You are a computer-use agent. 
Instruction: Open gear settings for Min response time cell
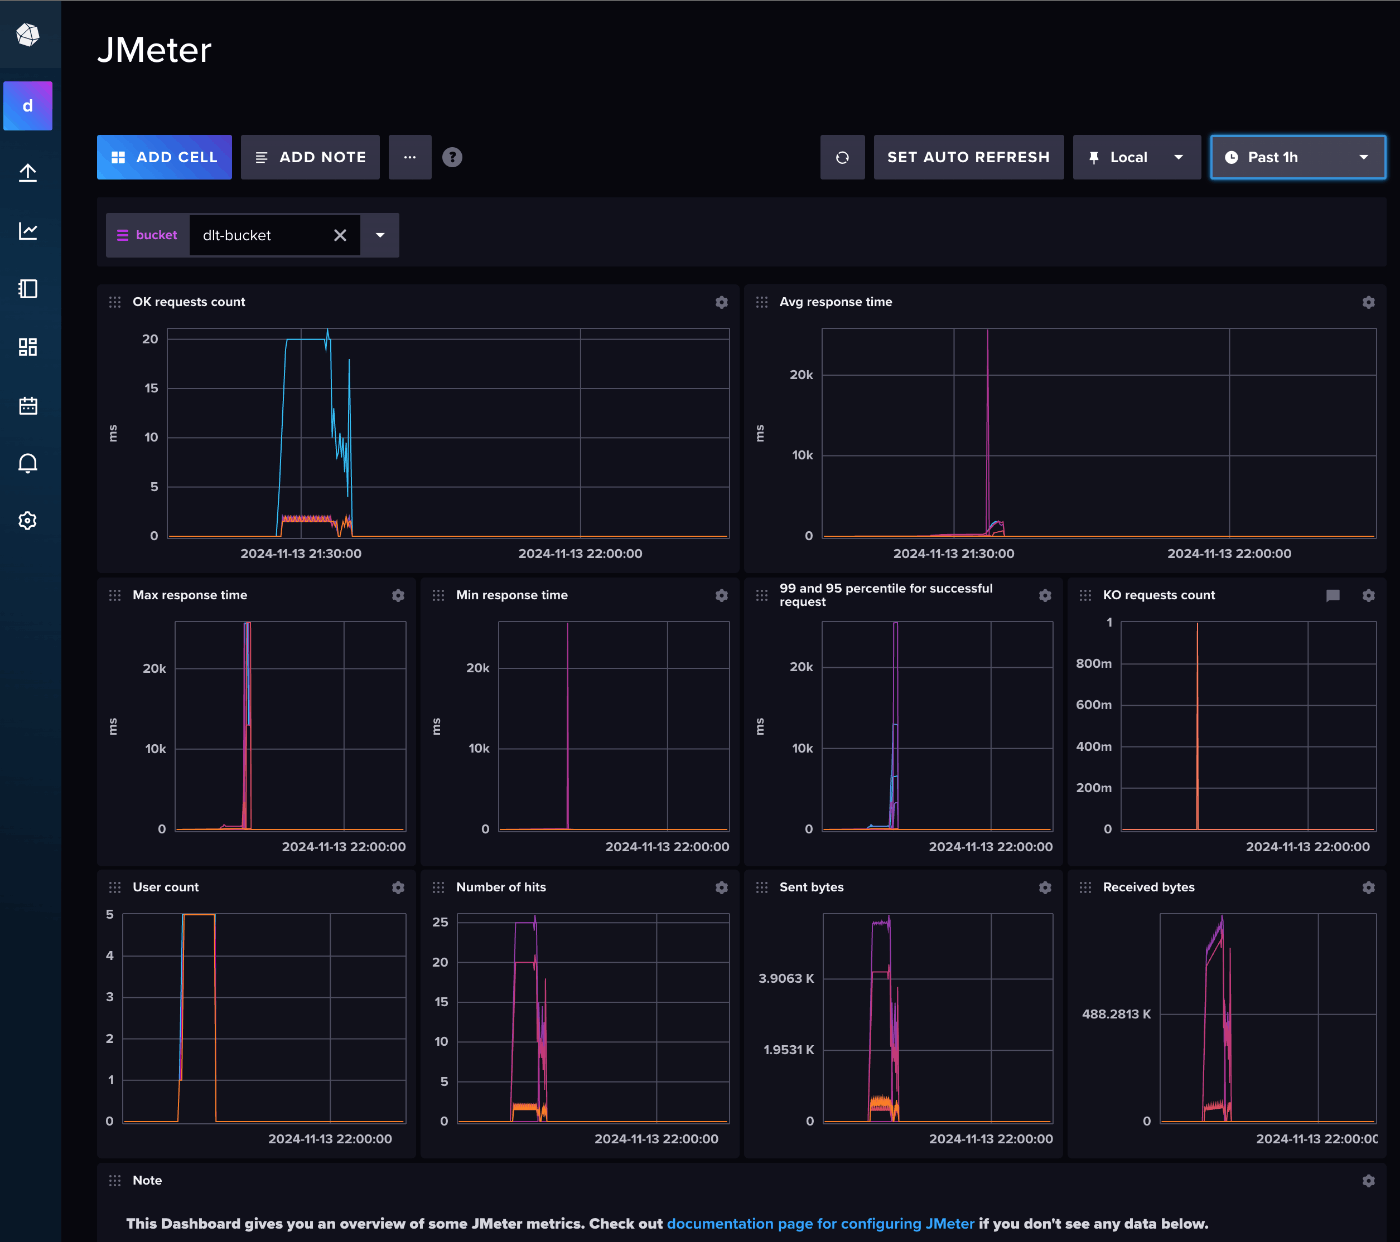722,595
